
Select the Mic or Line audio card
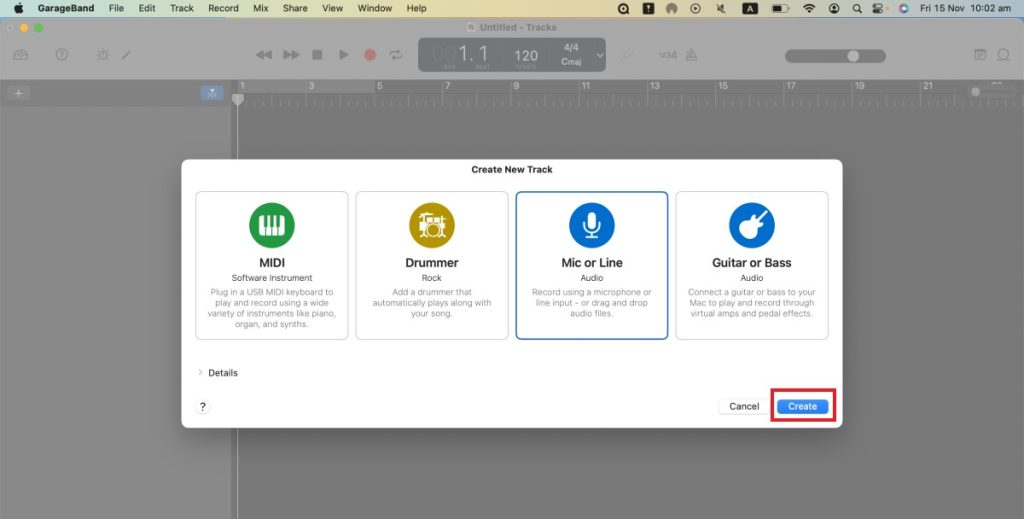[x=592, y=265]
